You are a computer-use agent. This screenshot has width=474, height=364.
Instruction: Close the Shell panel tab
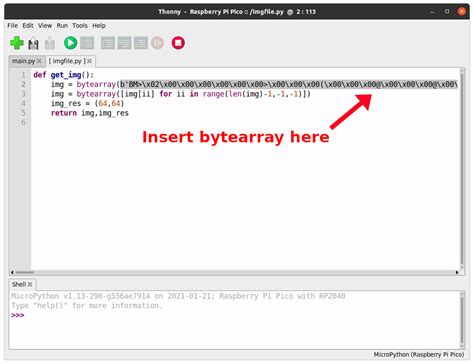(30, 284)
